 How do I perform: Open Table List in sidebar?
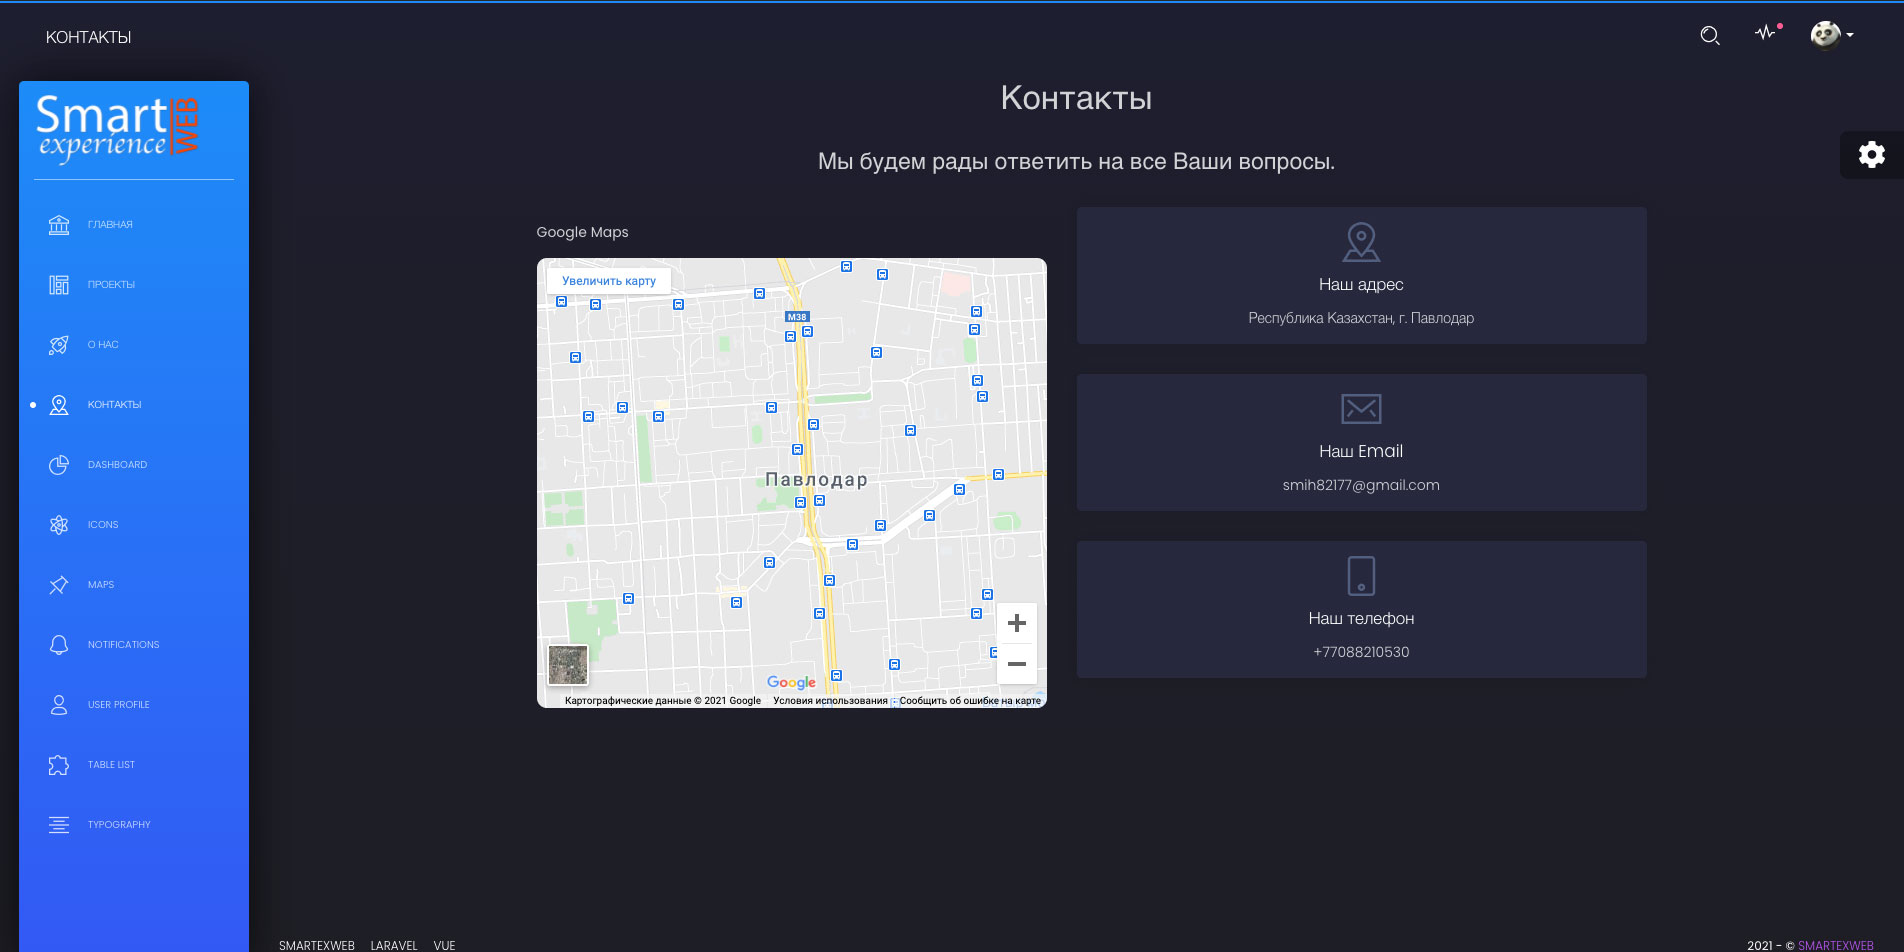[x=111, y=765]
